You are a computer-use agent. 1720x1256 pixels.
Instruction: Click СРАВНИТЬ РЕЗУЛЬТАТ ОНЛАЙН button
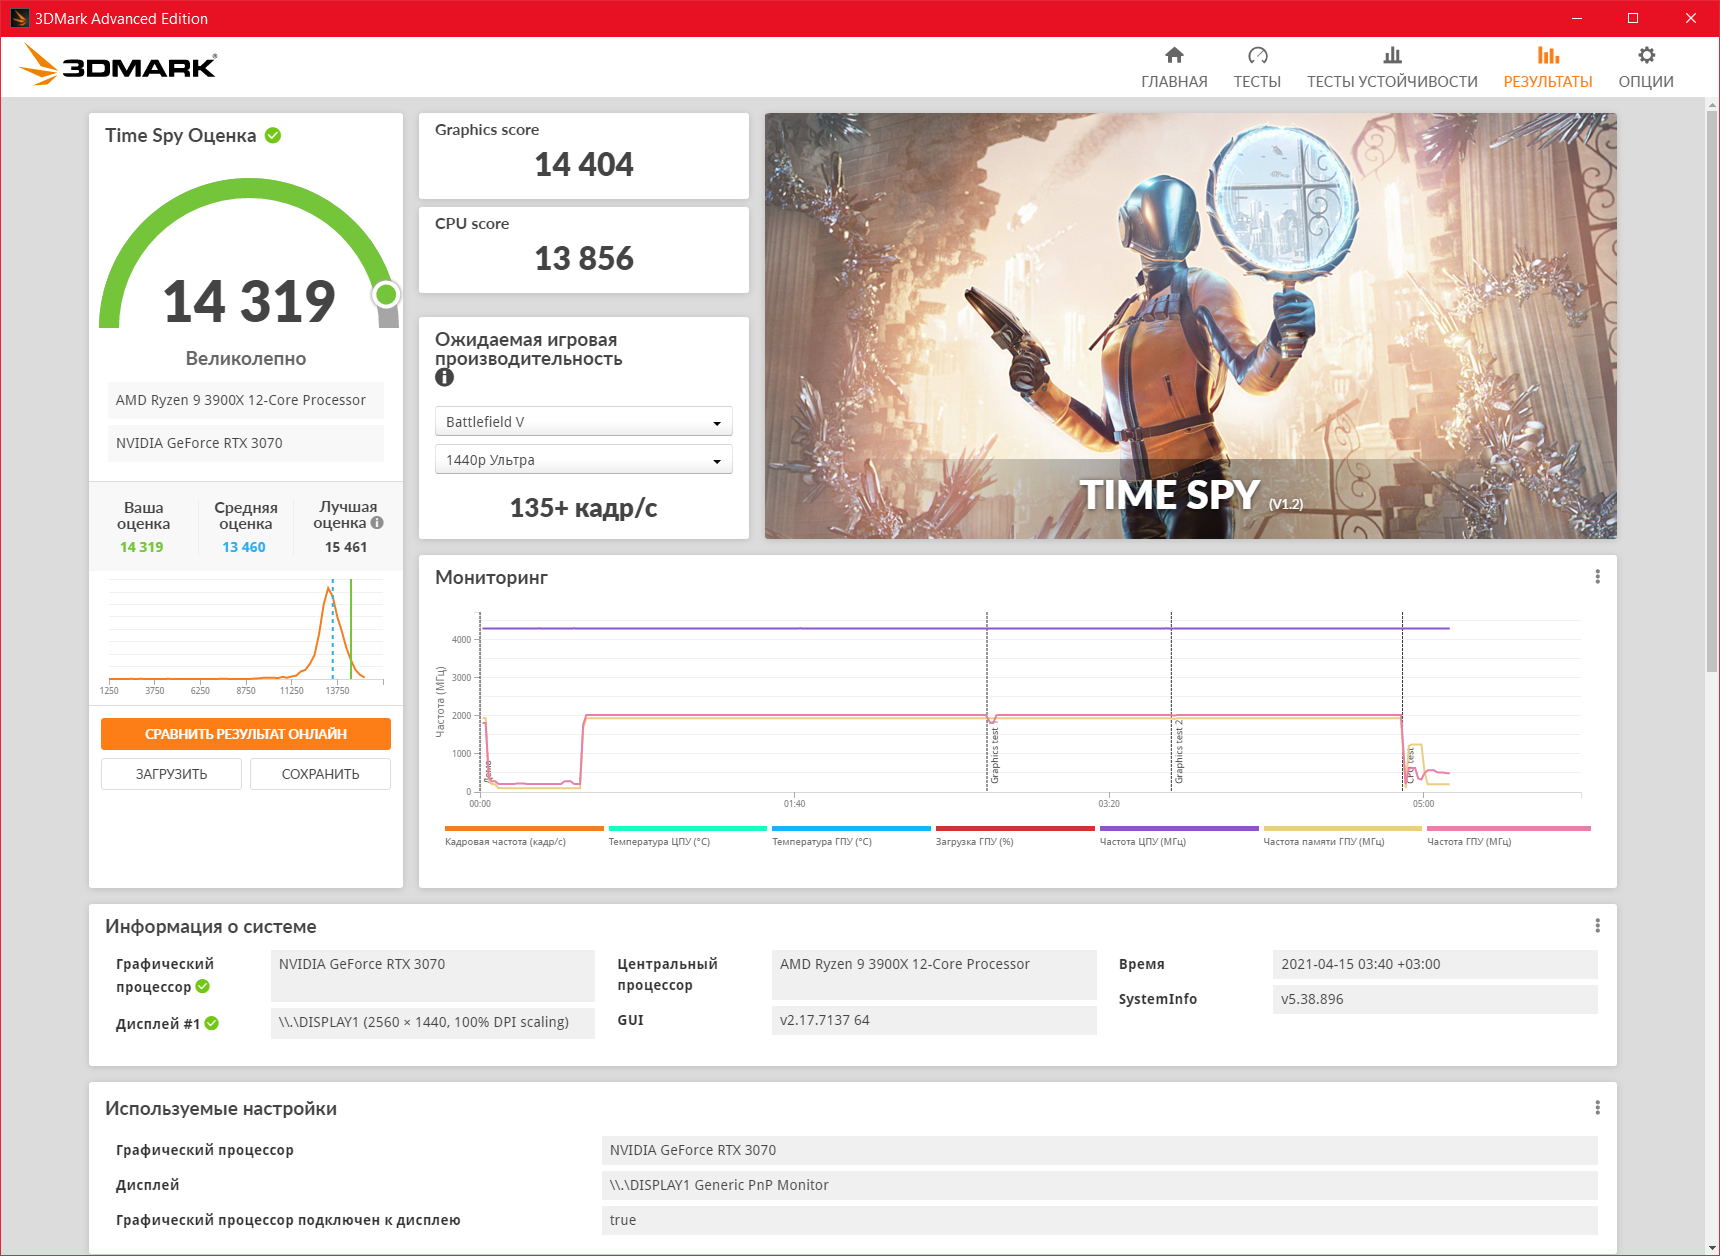pyautogui.click(x=246, y=734)
